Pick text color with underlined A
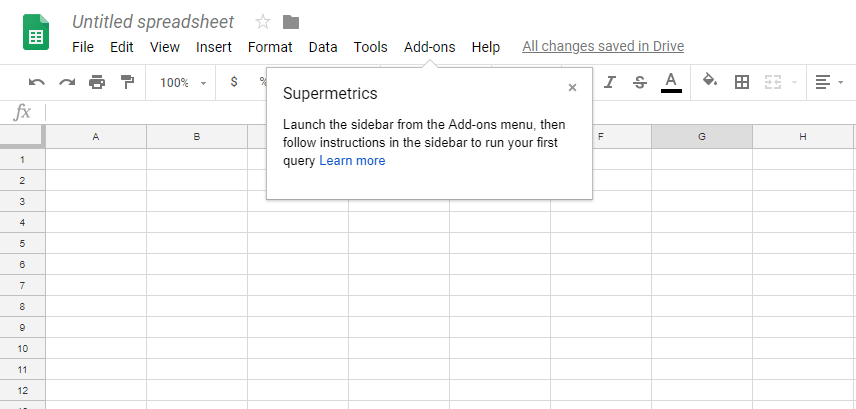The width and height of the screenshot is (856, 409). coord(671,81)
